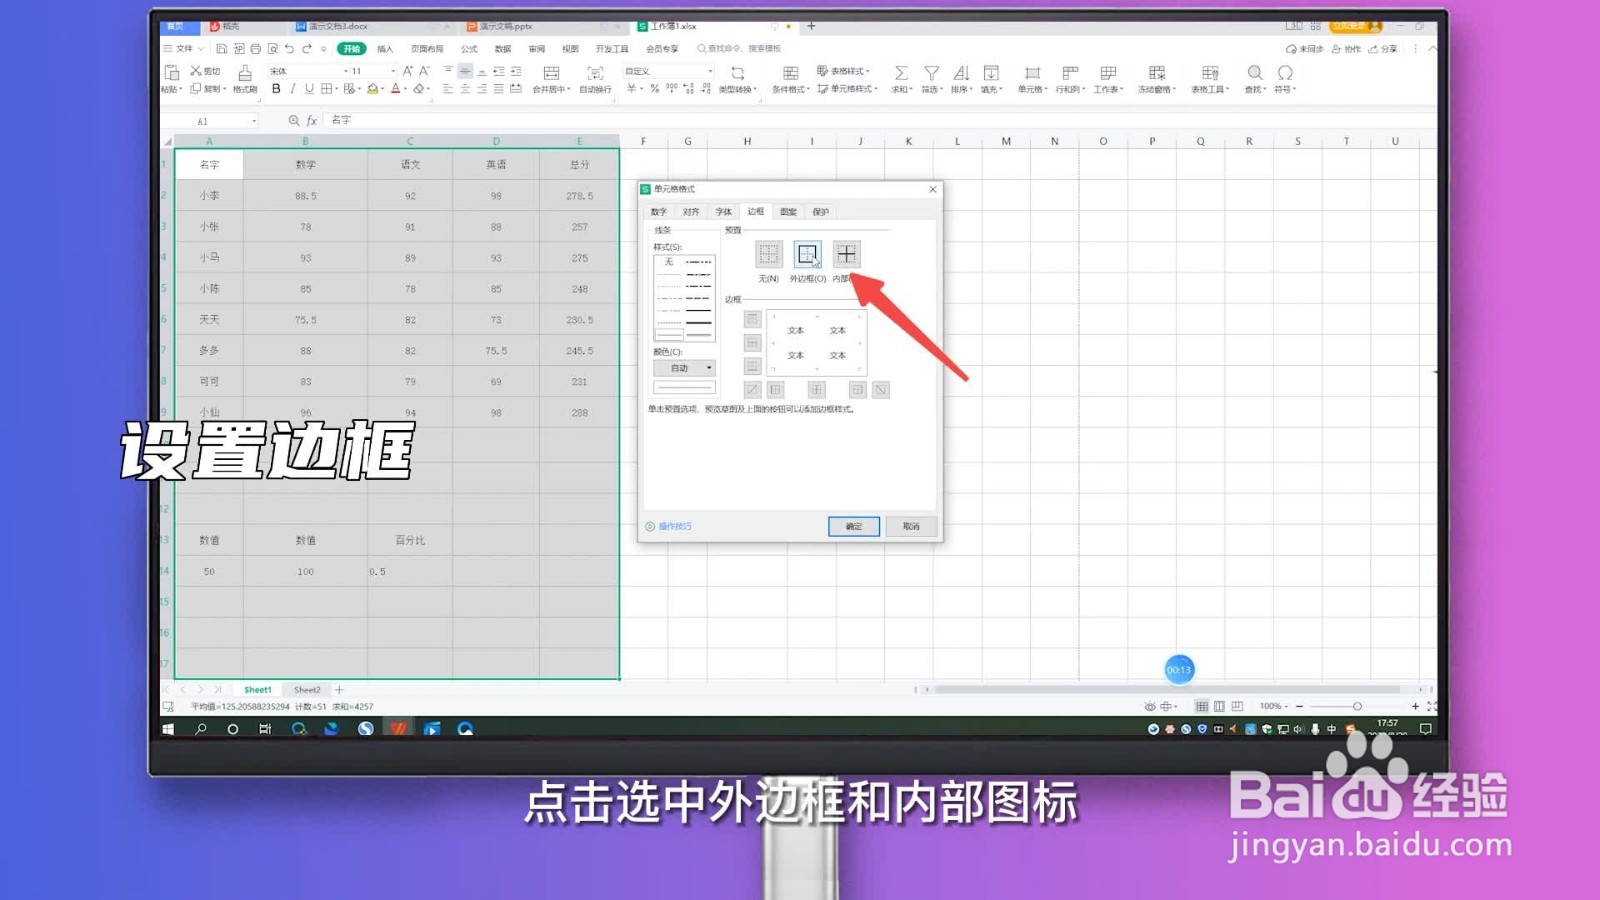The image size is (1600, 900).
Task: Switch to the Sheet2 worksheet tab
Action: (307, 690)
